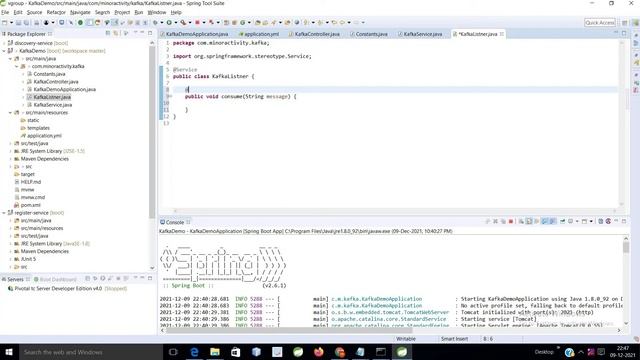Switch to the Boot Dashboard tab
This screenshot has width=640, height=360.
[x=55, y=279]
